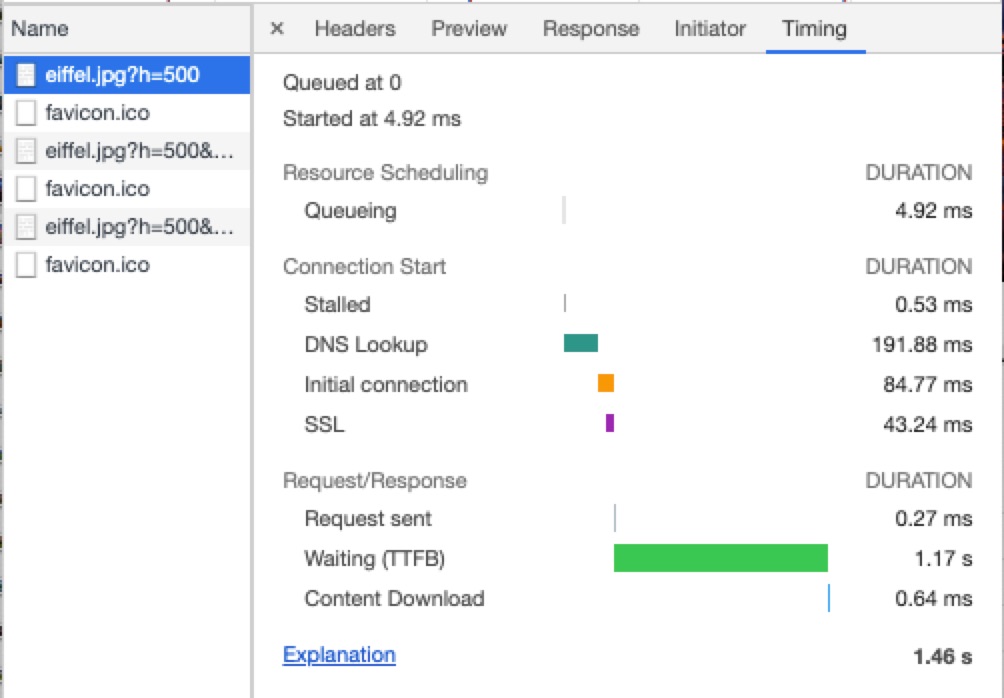Click the orange Initial connection bar
Screen dimensions: 1004x698
606,383
